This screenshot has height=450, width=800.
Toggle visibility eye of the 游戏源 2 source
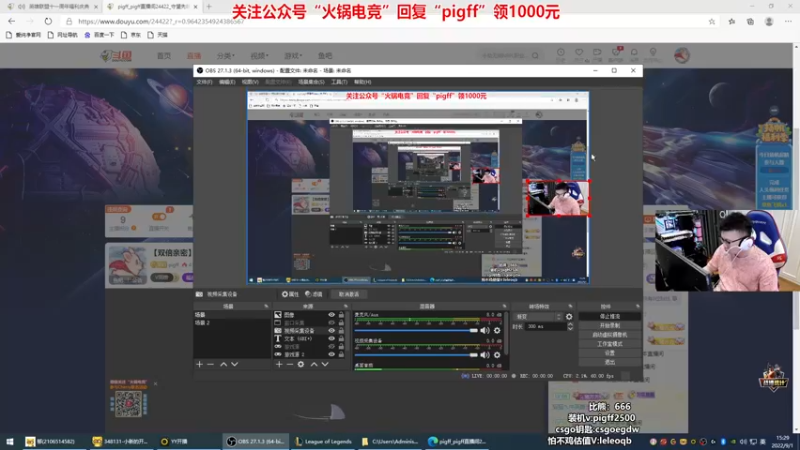coord(332,354)
